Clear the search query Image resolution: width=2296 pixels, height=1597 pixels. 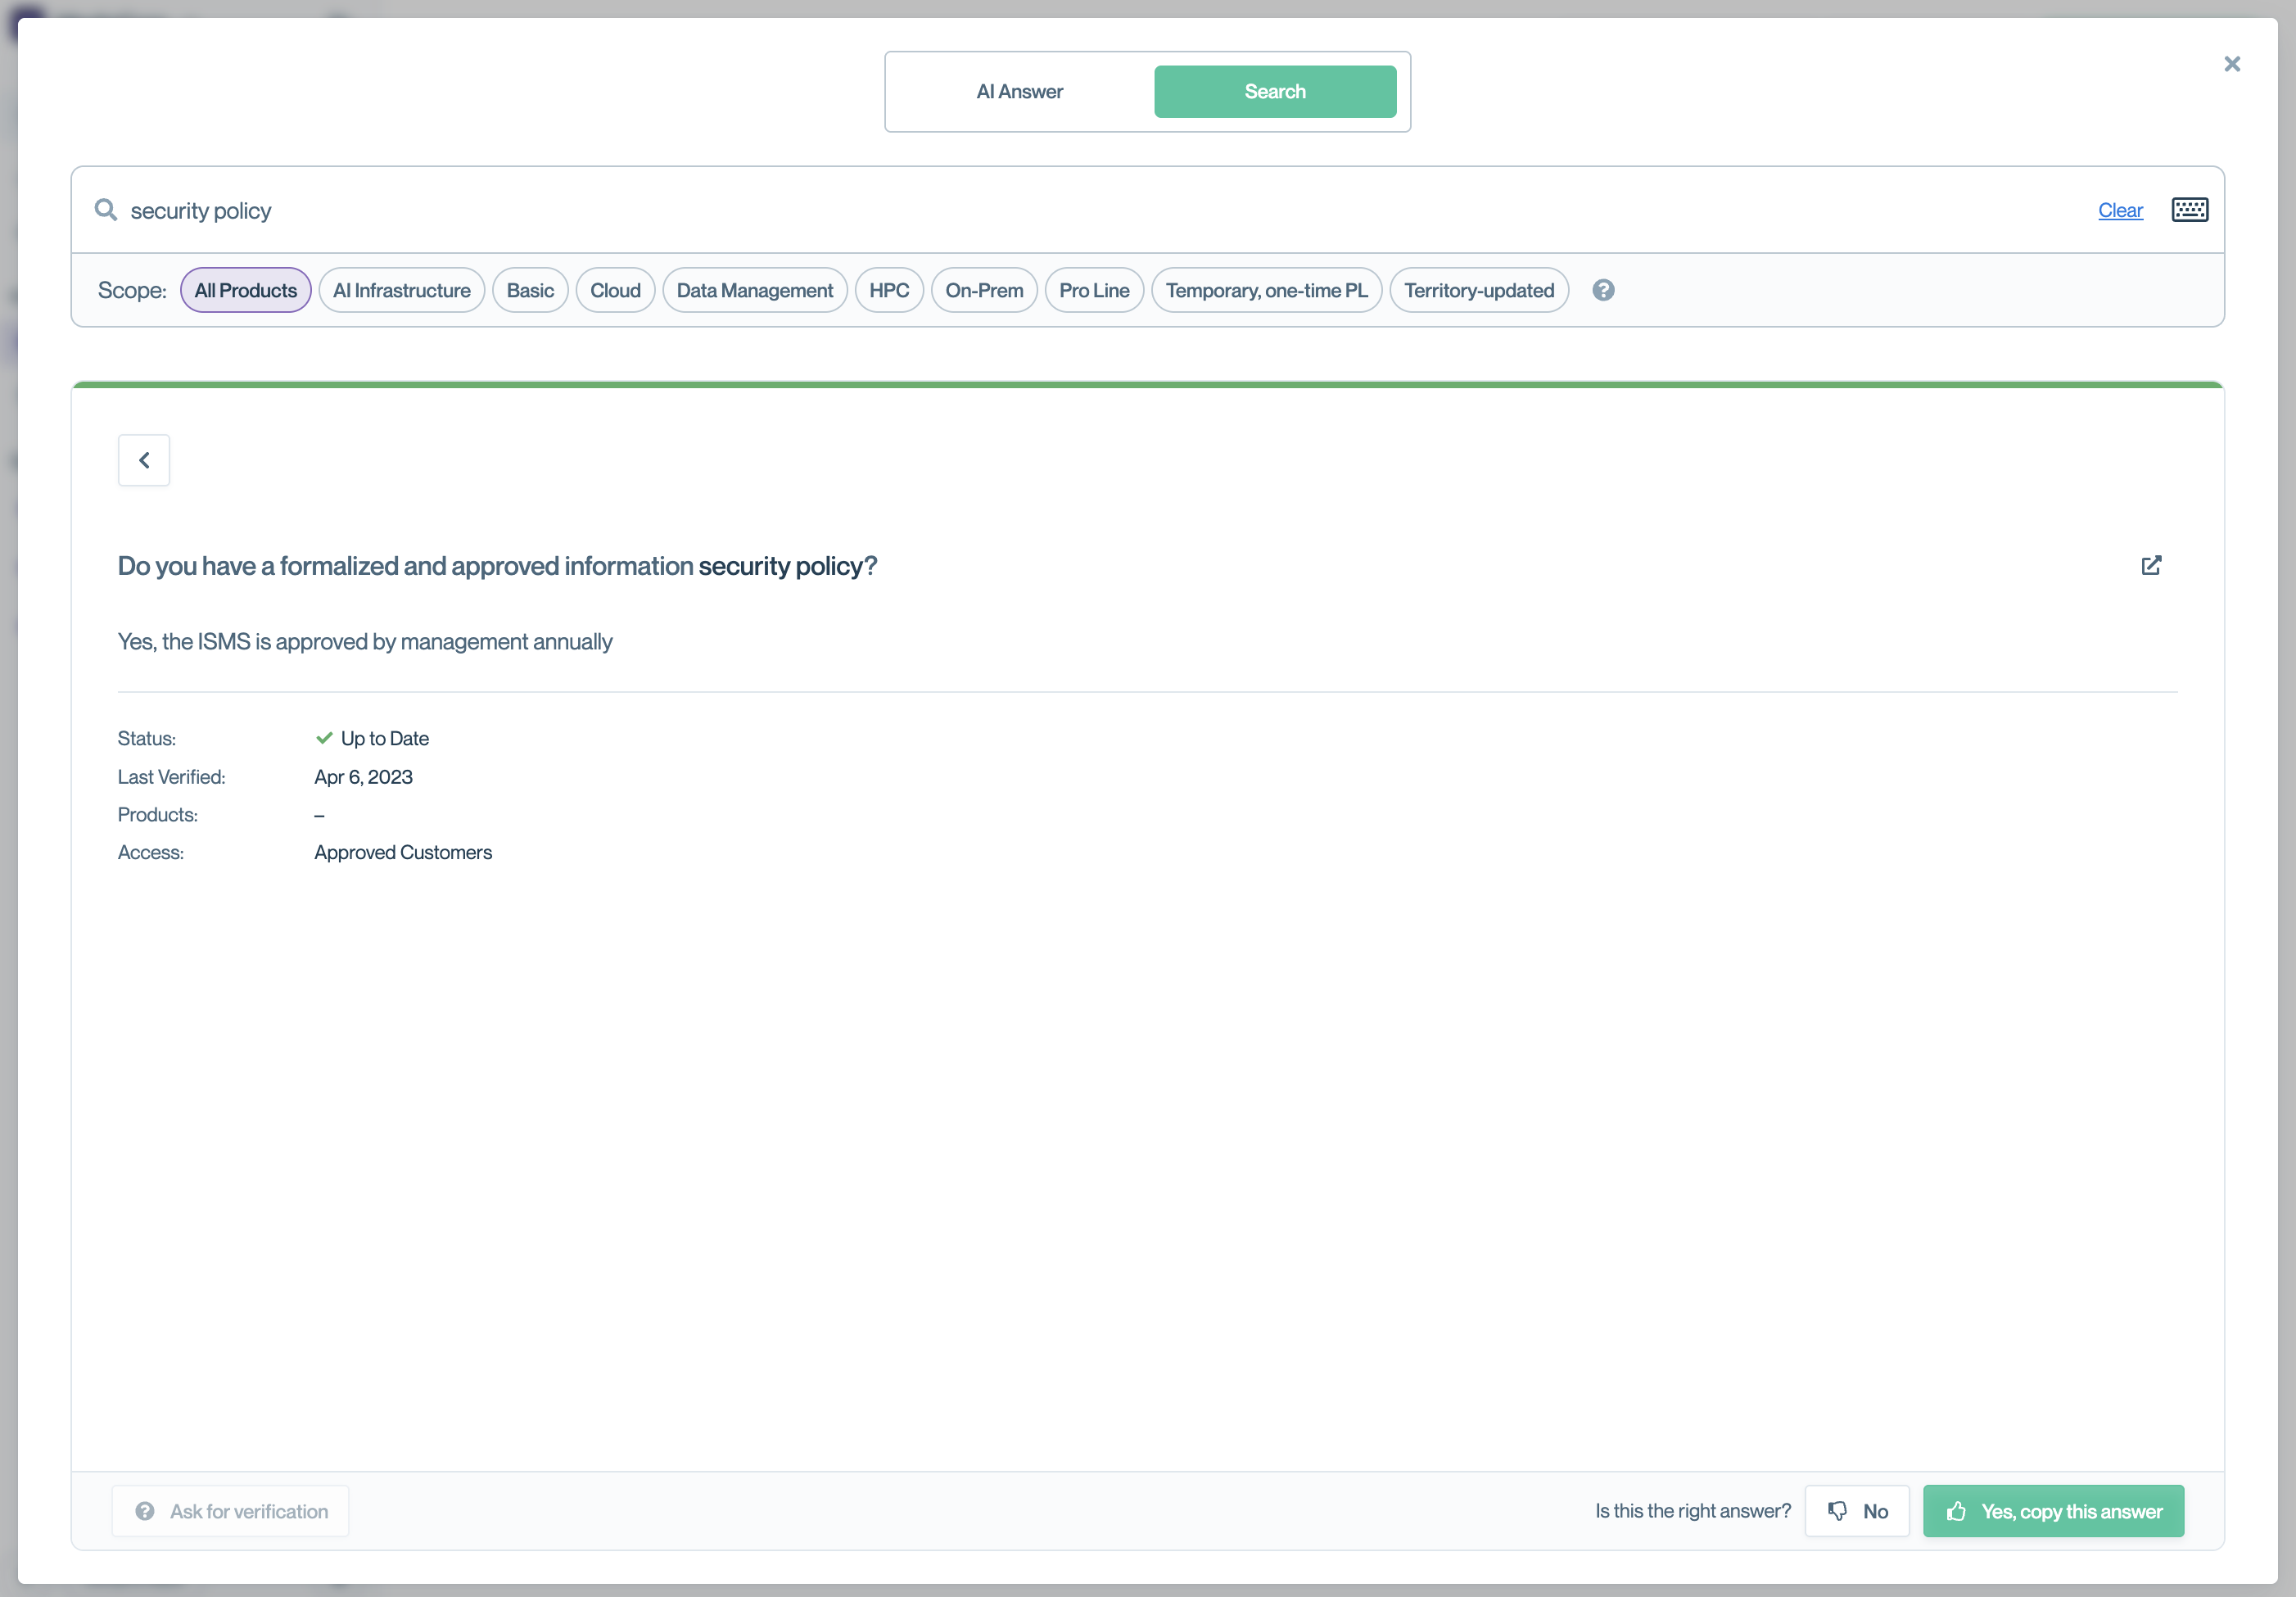pyautogui.click(x=2120, y=210)
